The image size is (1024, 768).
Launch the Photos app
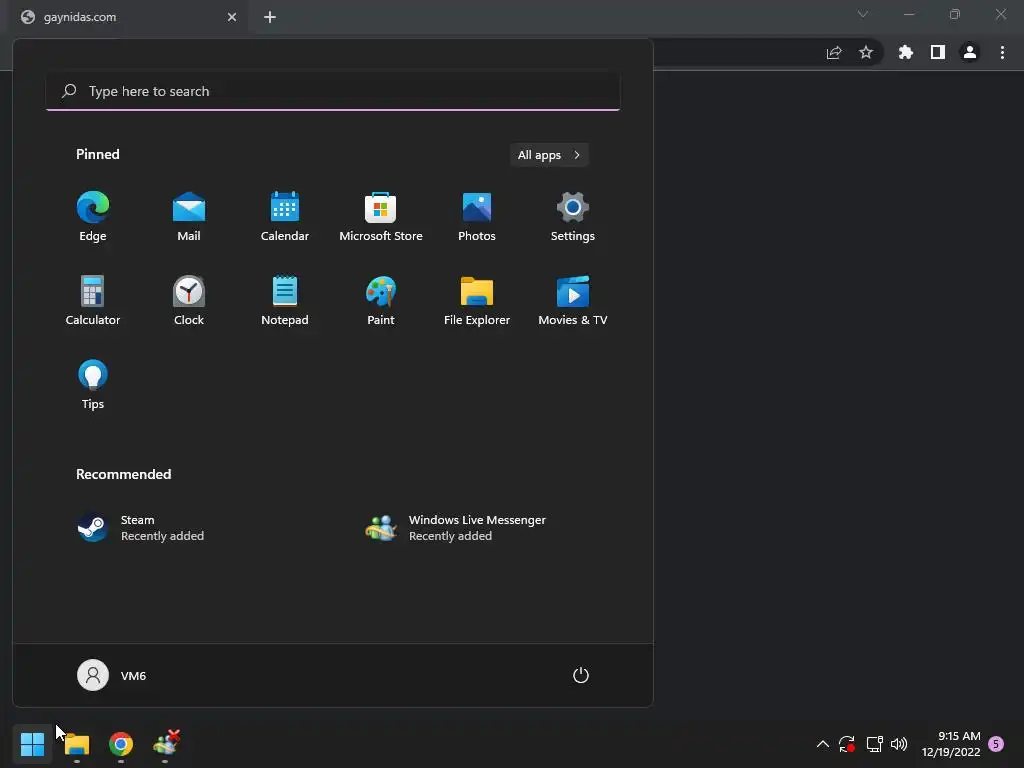pyautogui.click(x=477, y=217)
